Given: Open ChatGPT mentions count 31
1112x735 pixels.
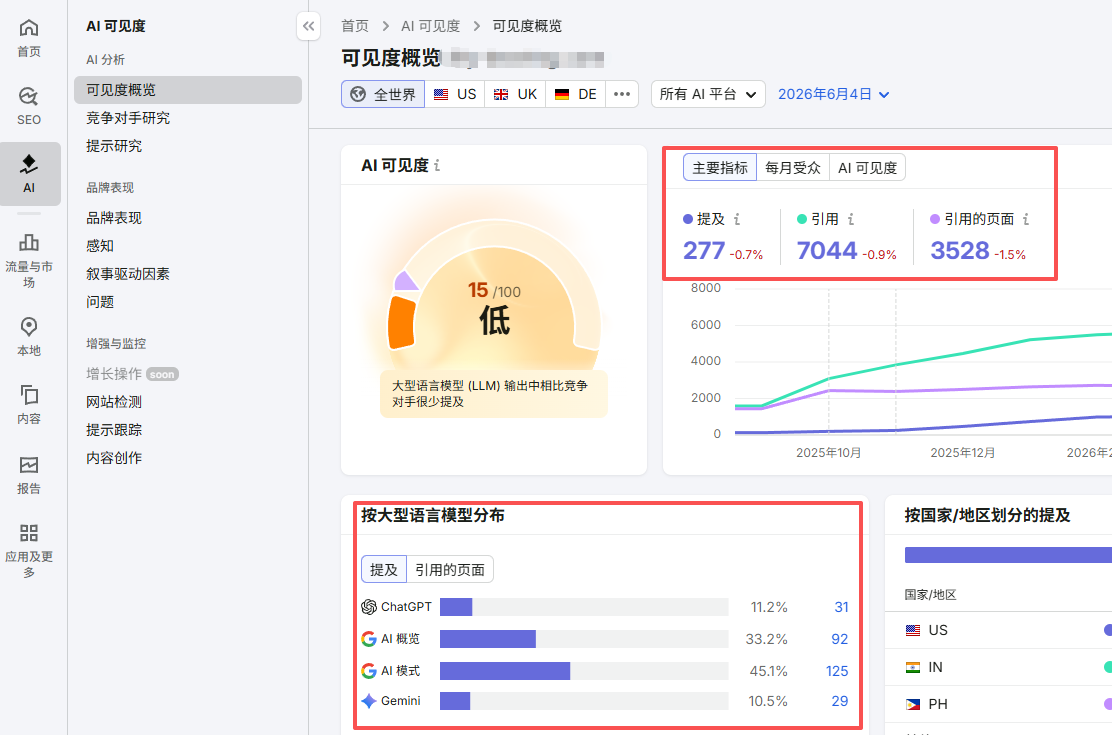Looking at the screenshot, I should pyautogui.click(x=841, y=607).
